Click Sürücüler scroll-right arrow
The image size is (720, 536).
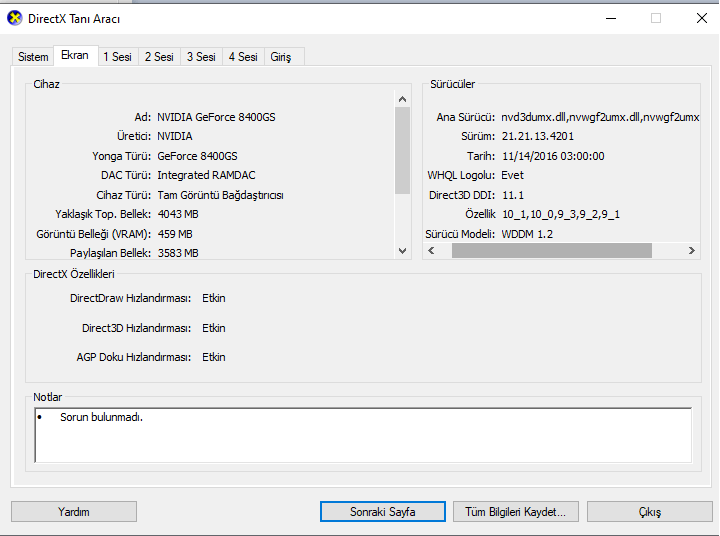(692, 251)
